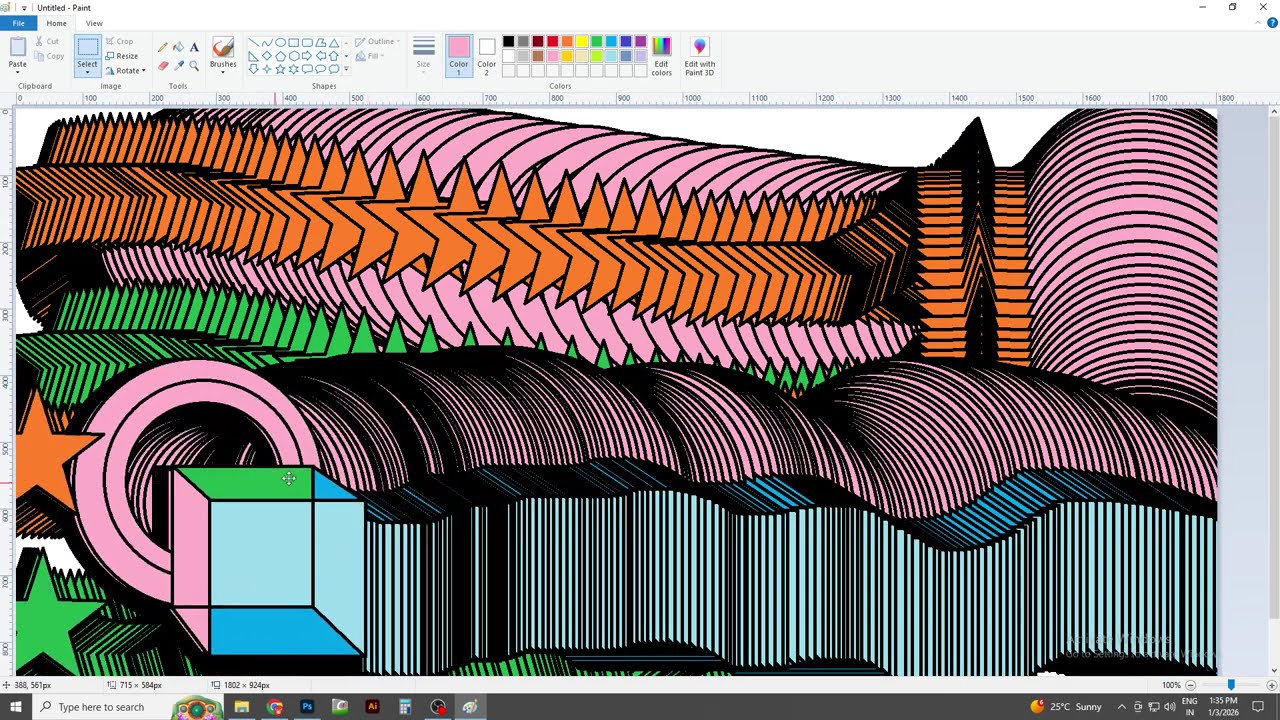Screen dimensions: 1280x720
Task: Click the Paste clipboard icon
Action: pos(18,47)
